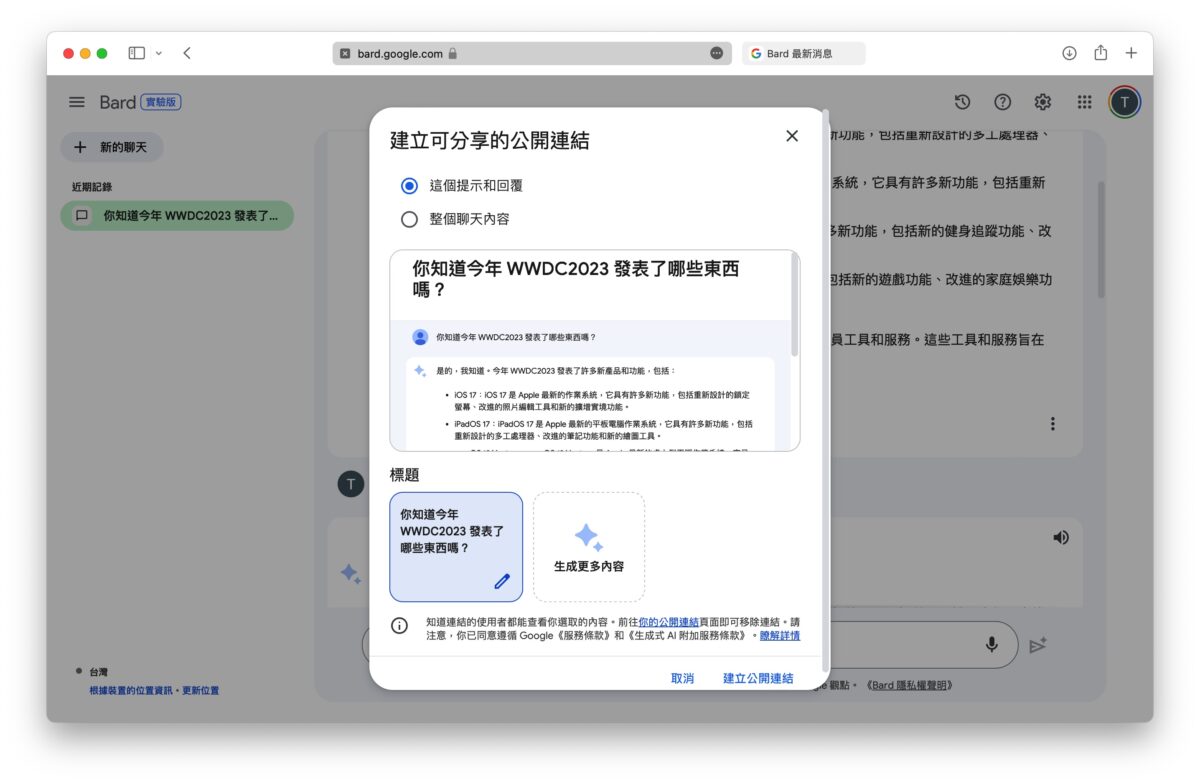Click '新的聊天' button in sidebar

coord(111,147)
